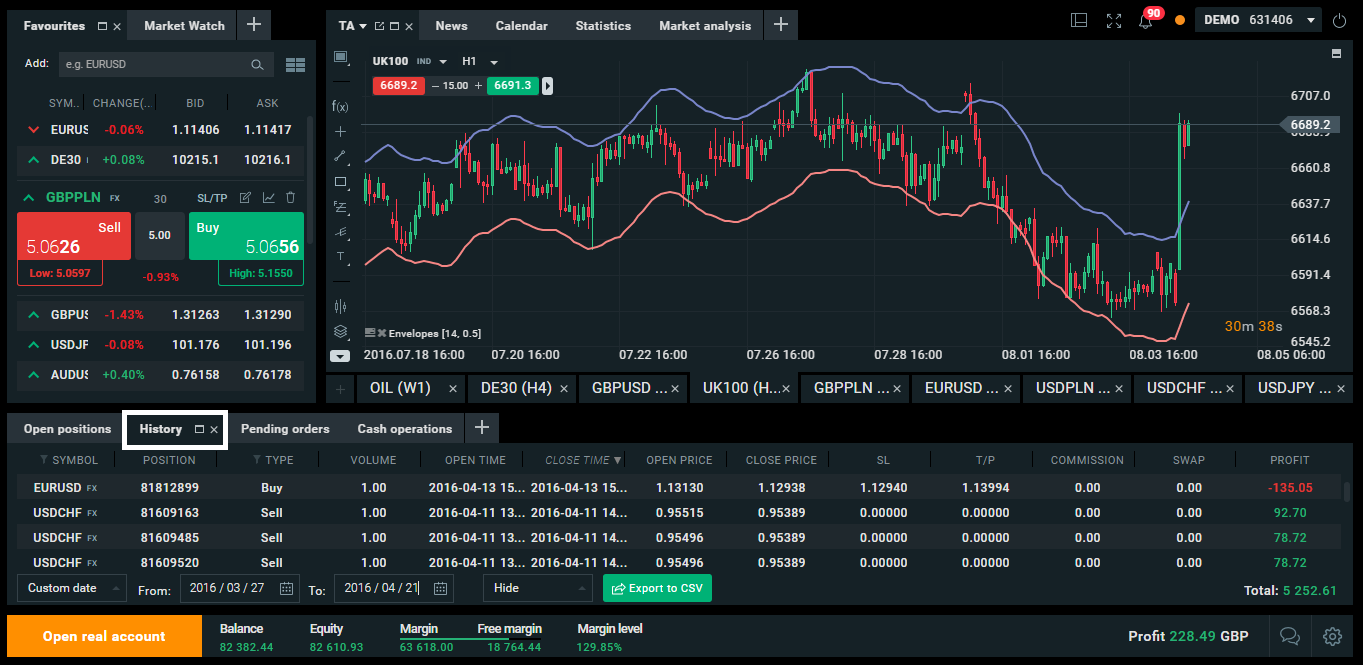Open the Calendar tab
1363x665 pixels.
pos(521,26)
